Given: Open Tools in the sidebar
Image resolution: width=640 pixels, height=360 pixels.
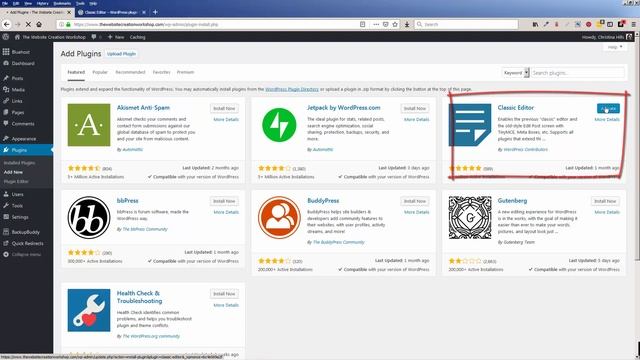Looking at the screenshot, I should point(17,206).
